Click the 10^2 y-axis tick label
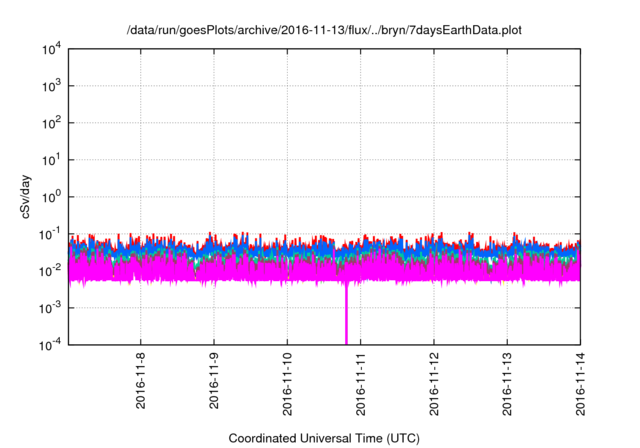This screenshot has width=640, height=448. click(52, 123)
